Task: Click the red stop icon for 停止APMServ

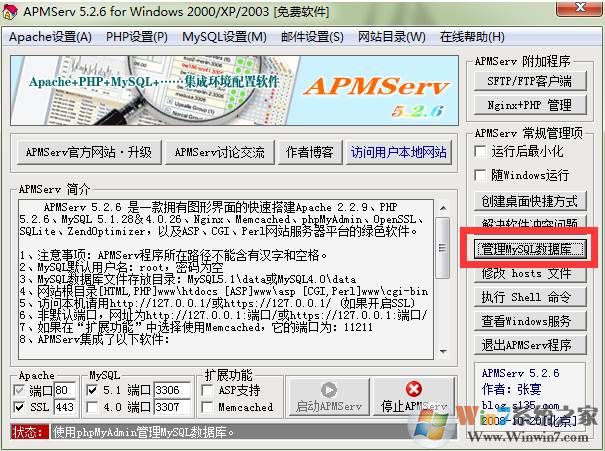Action: click(414, 389)
